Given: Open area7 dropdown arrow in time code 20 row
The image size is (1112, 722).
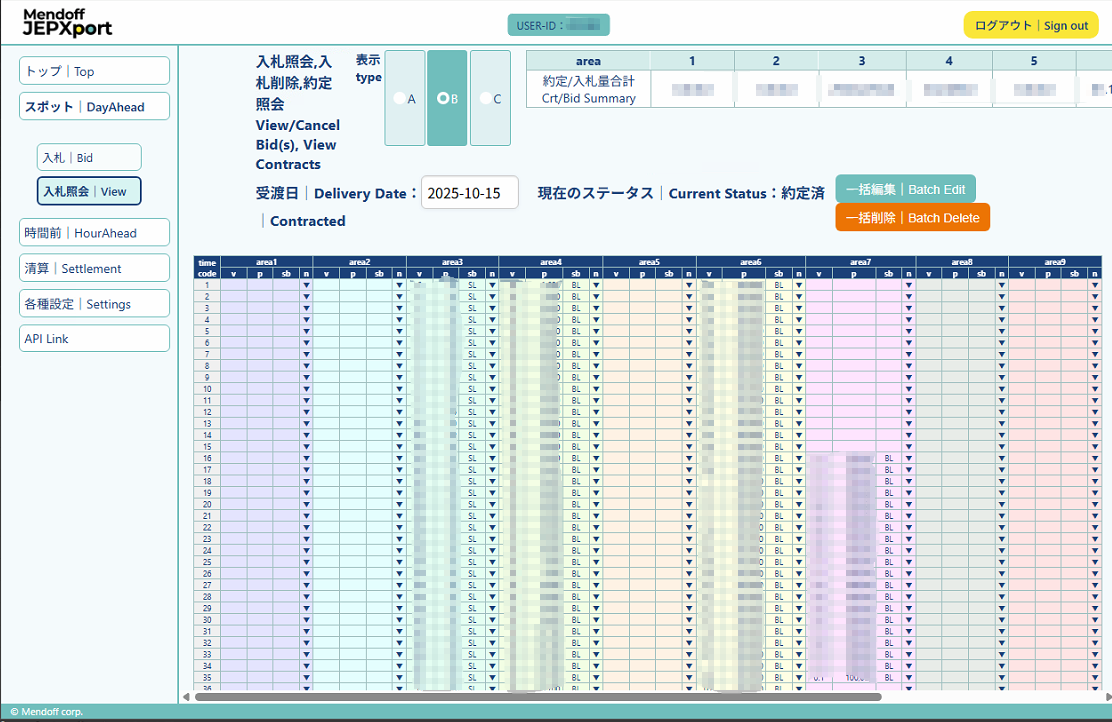Looking at the screenshot, I should [909, 505].
